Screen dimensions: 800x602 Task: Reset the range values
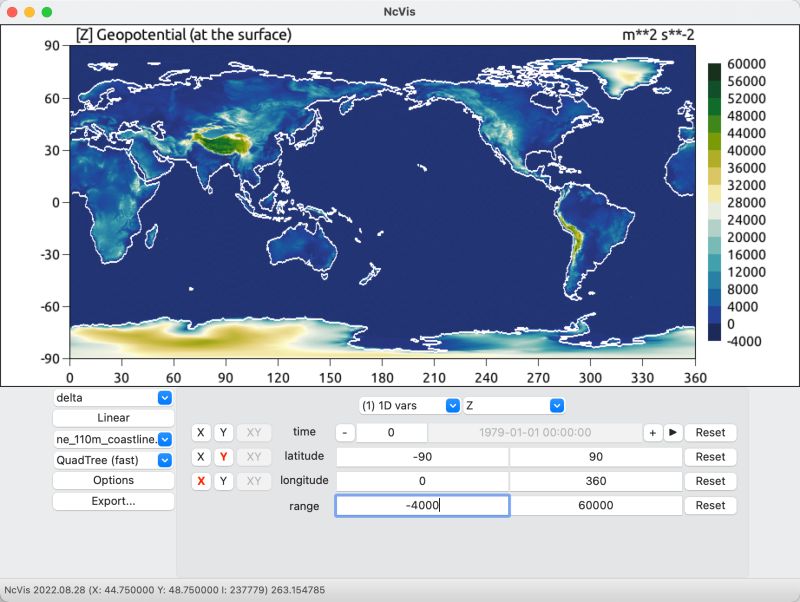pos(710,505)
